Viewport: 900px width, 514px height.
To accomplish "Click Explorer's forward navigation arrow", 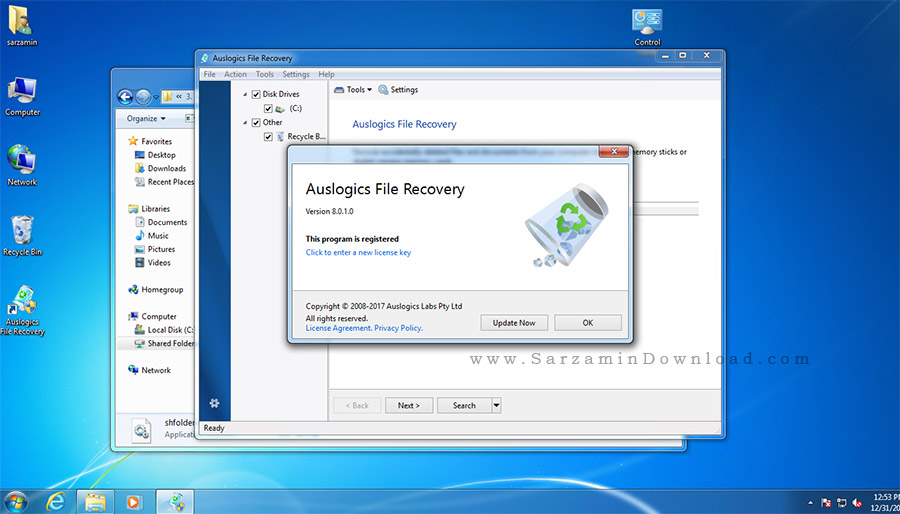I will click(x=143, y=97).
